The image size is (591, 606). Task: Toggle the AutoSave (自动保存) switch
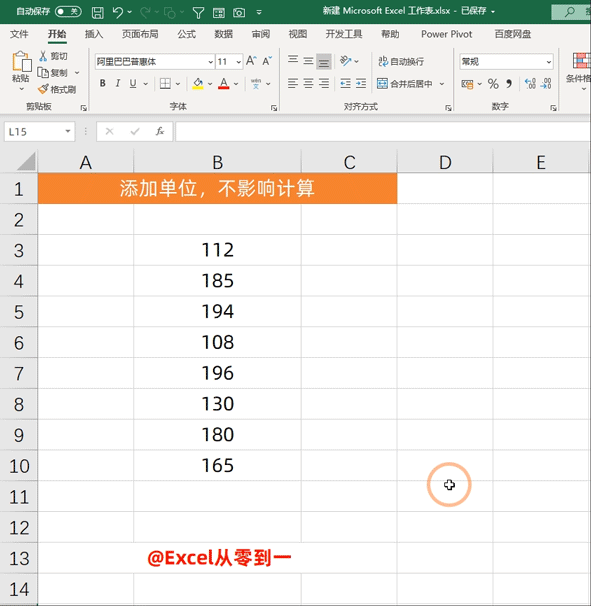point(68,12)
